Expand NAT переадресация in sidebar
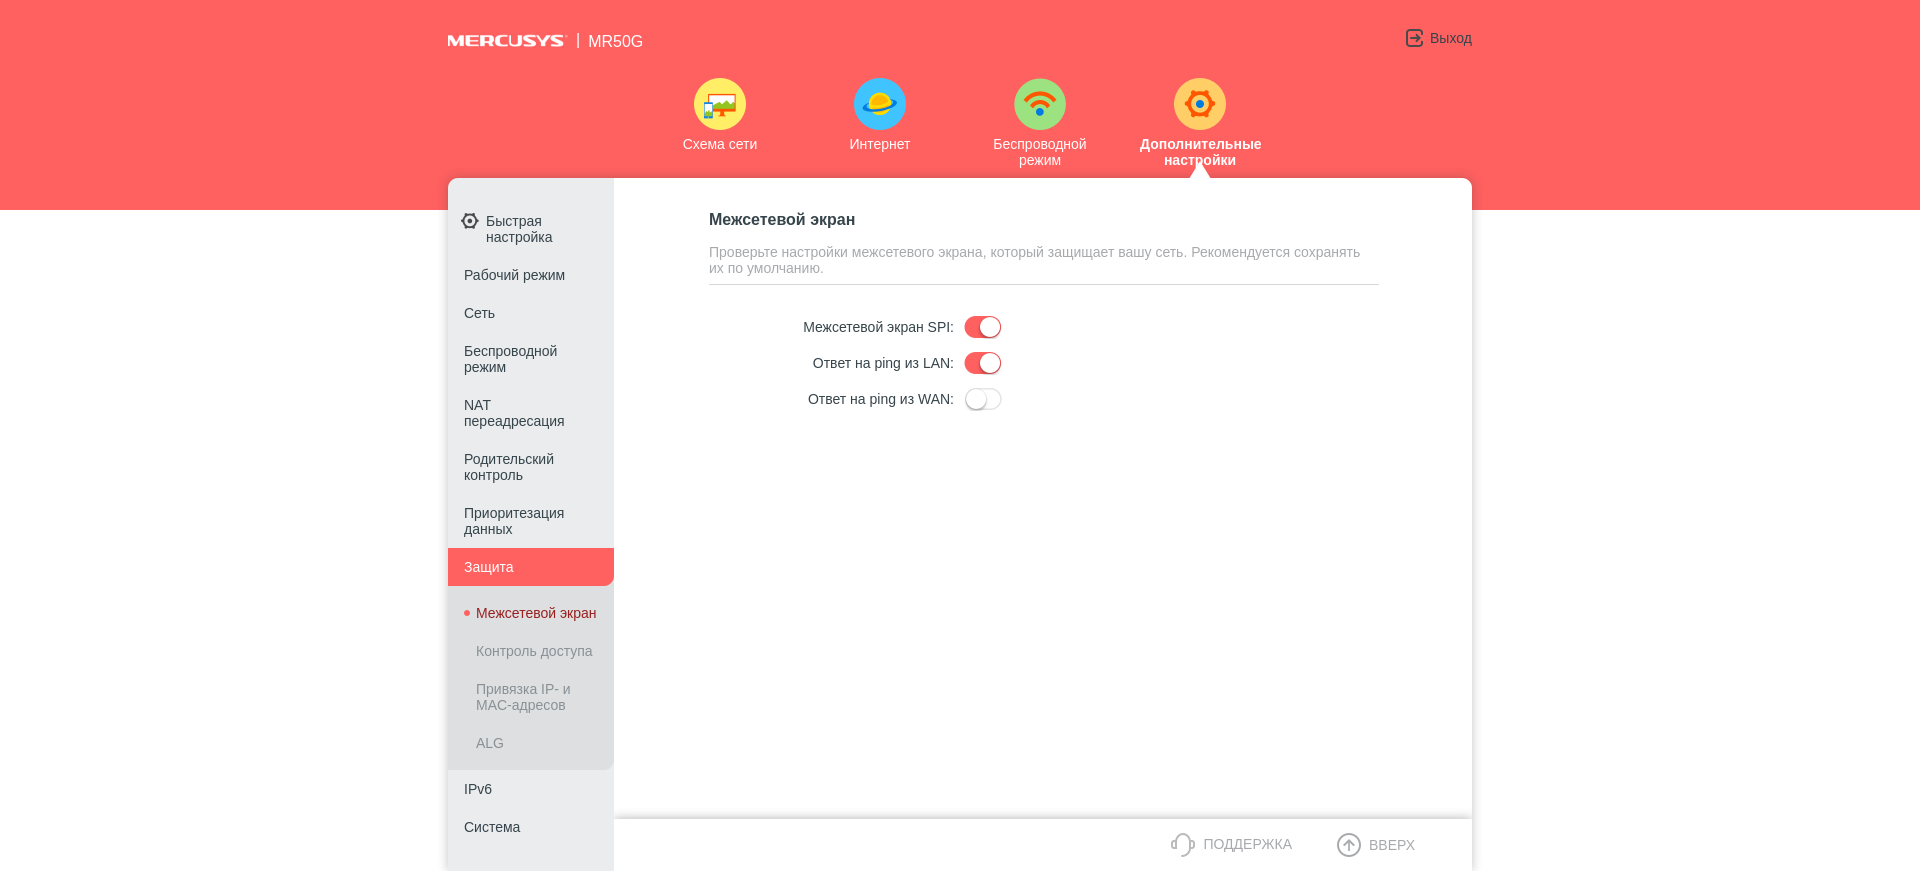The height and width of the screenshot is (871, 1920). pyautogui.click(x=514, y=413)
